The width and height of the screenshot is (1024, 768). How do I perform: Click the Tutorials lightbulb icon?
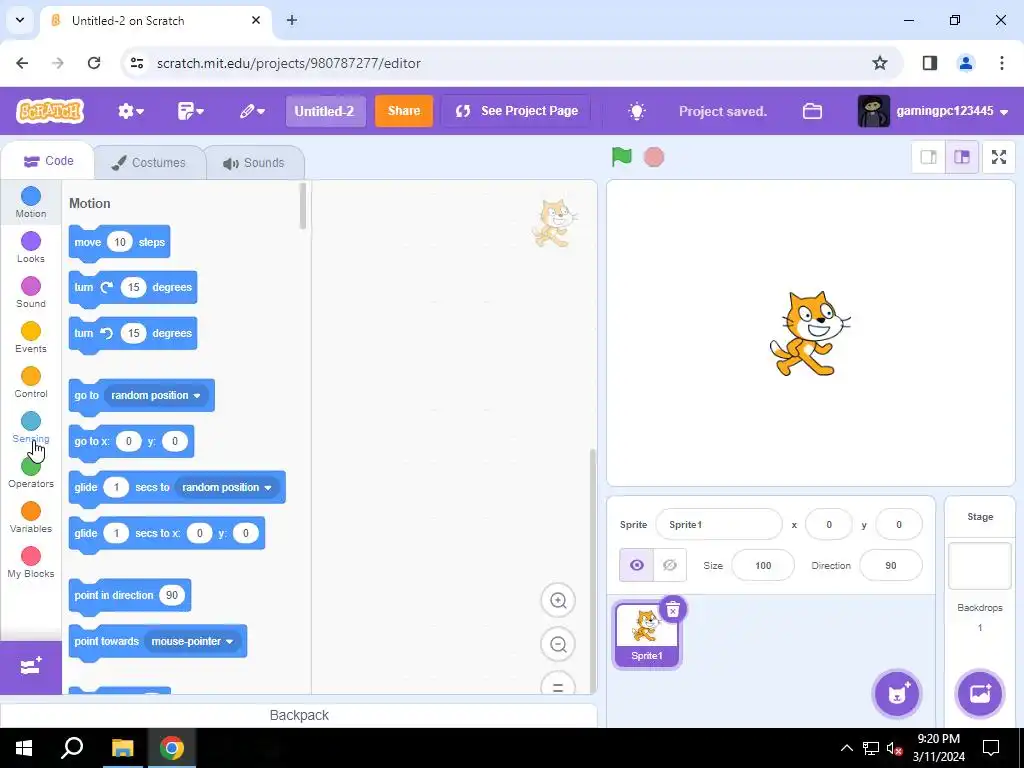point(637,111)
